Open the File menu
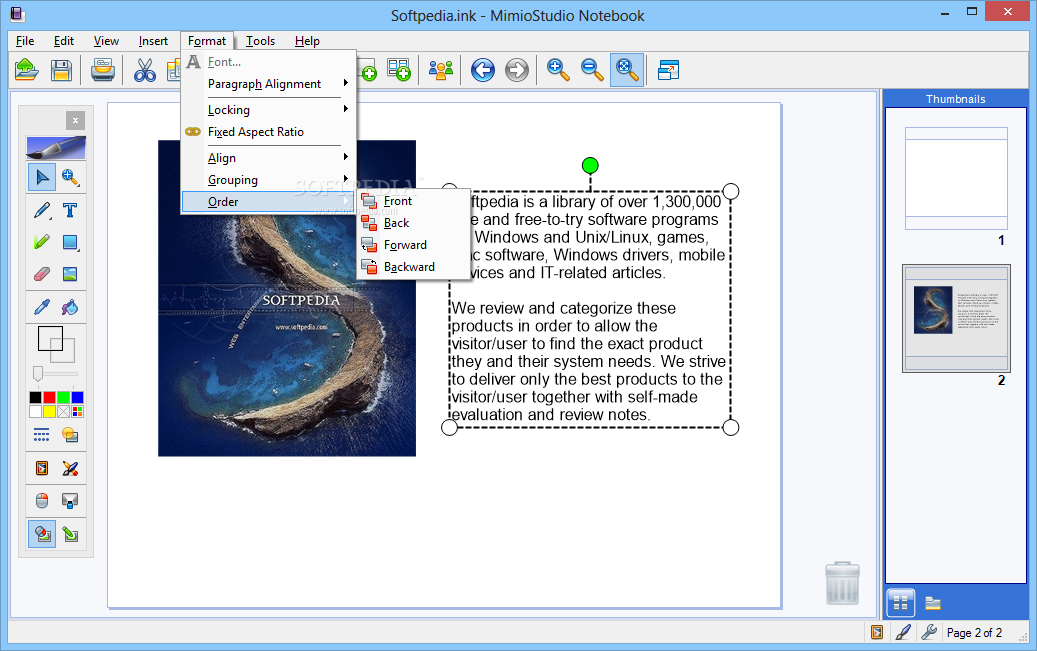 pos(25,41)
